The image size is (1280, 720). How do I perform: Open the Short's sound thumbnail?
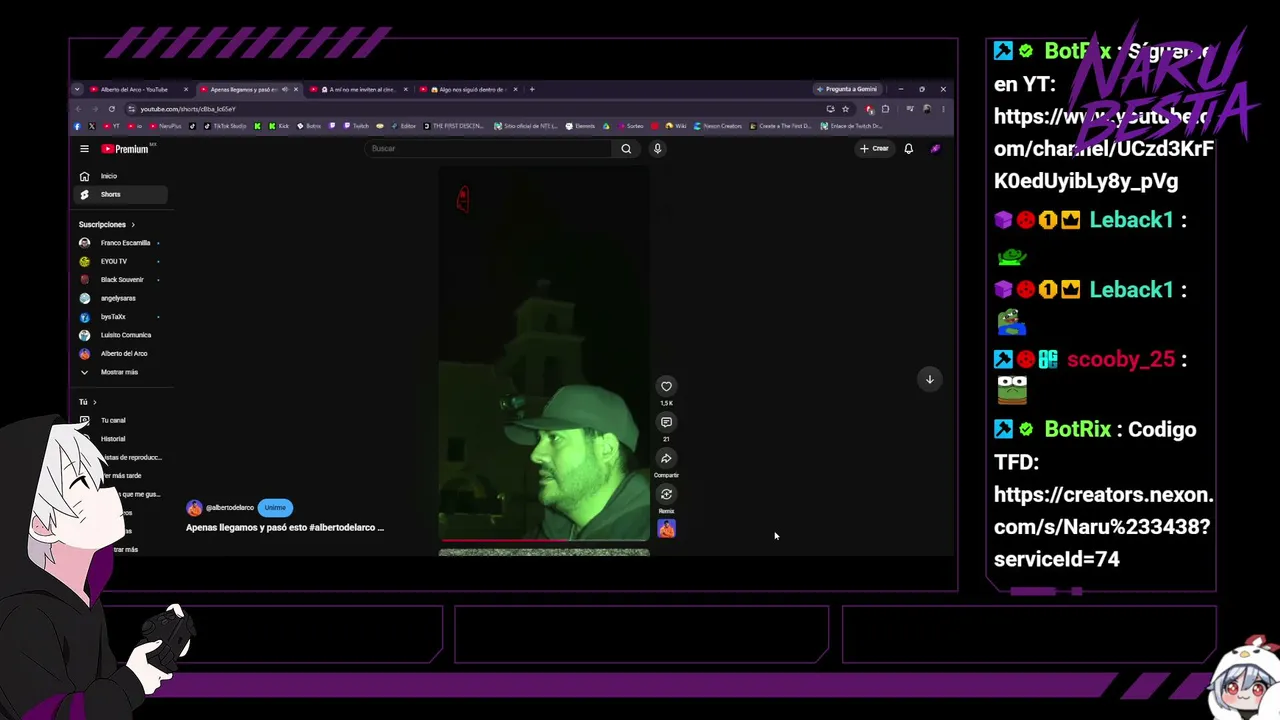click(666, 529)
